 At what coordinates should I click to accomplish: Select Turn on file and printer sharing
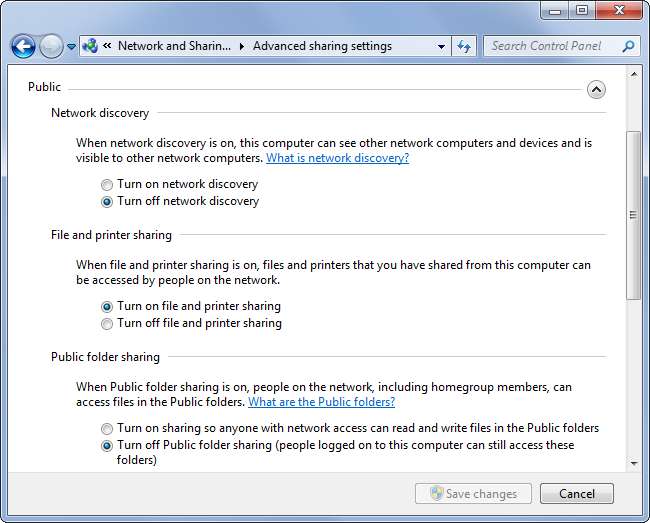click(107, 307)
